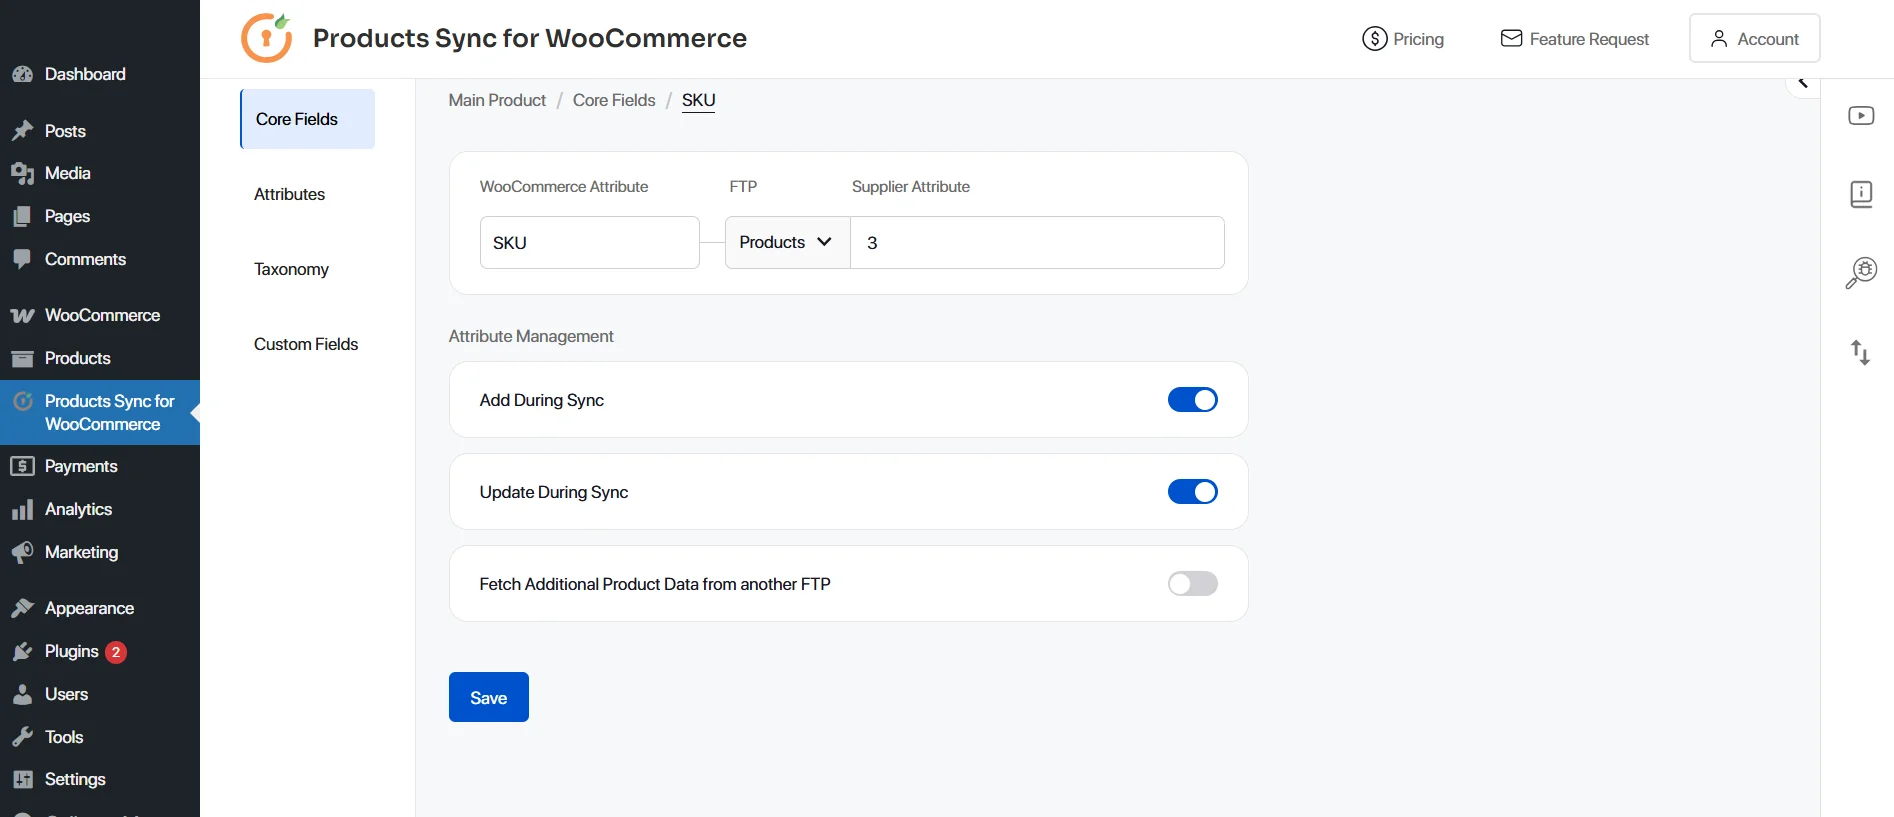Click the Supplier Attribute input showing 3
This screenshot has height=817, width=1894.
[x=1037, y=242]
